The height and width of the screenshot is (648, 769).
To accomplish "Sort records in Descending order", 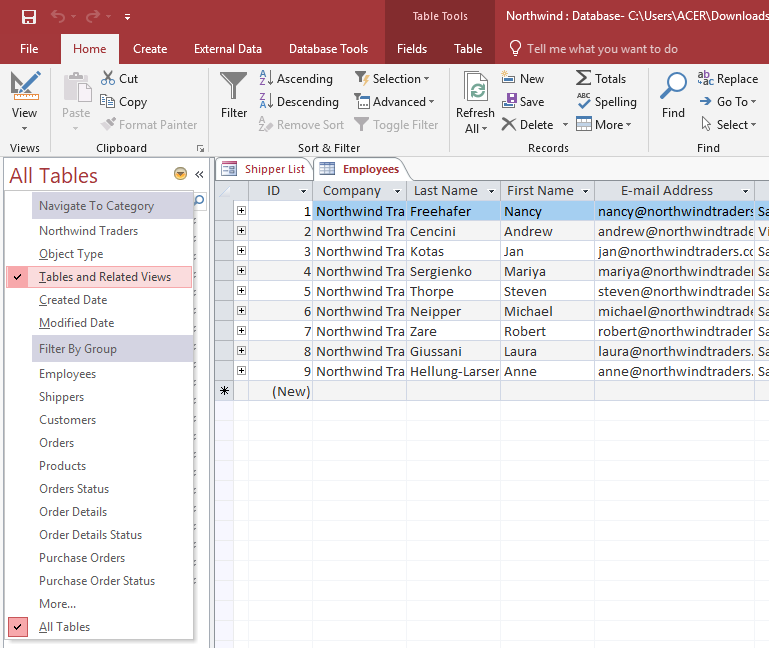I will click(298, 101).
